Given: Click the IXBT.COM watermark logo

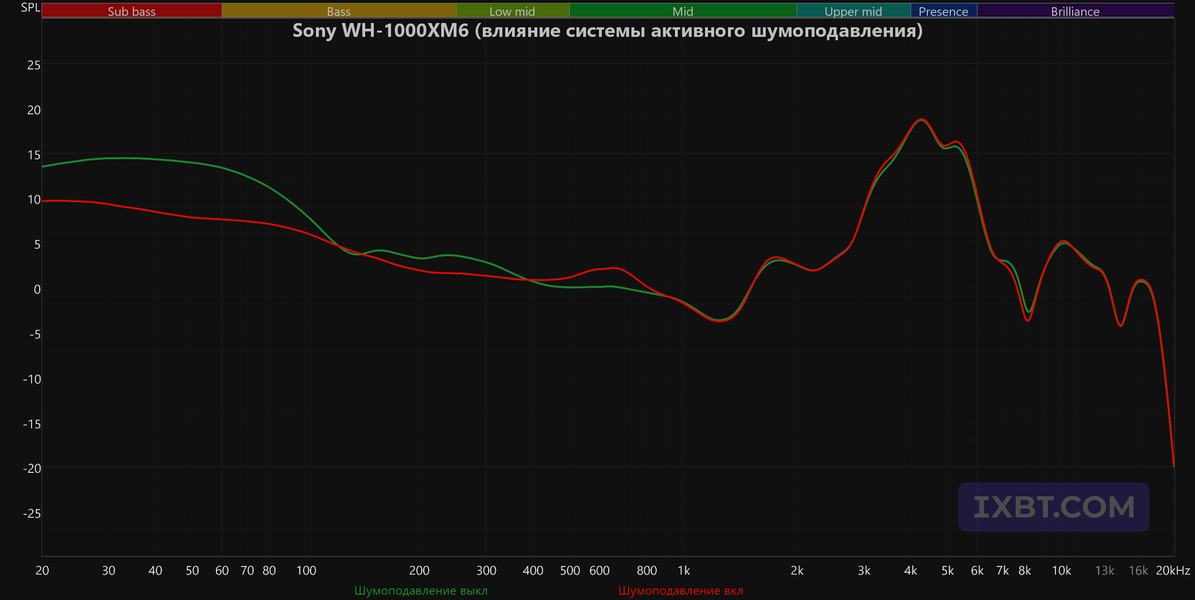Looking at the screenshot, I should pos(1054,507).
